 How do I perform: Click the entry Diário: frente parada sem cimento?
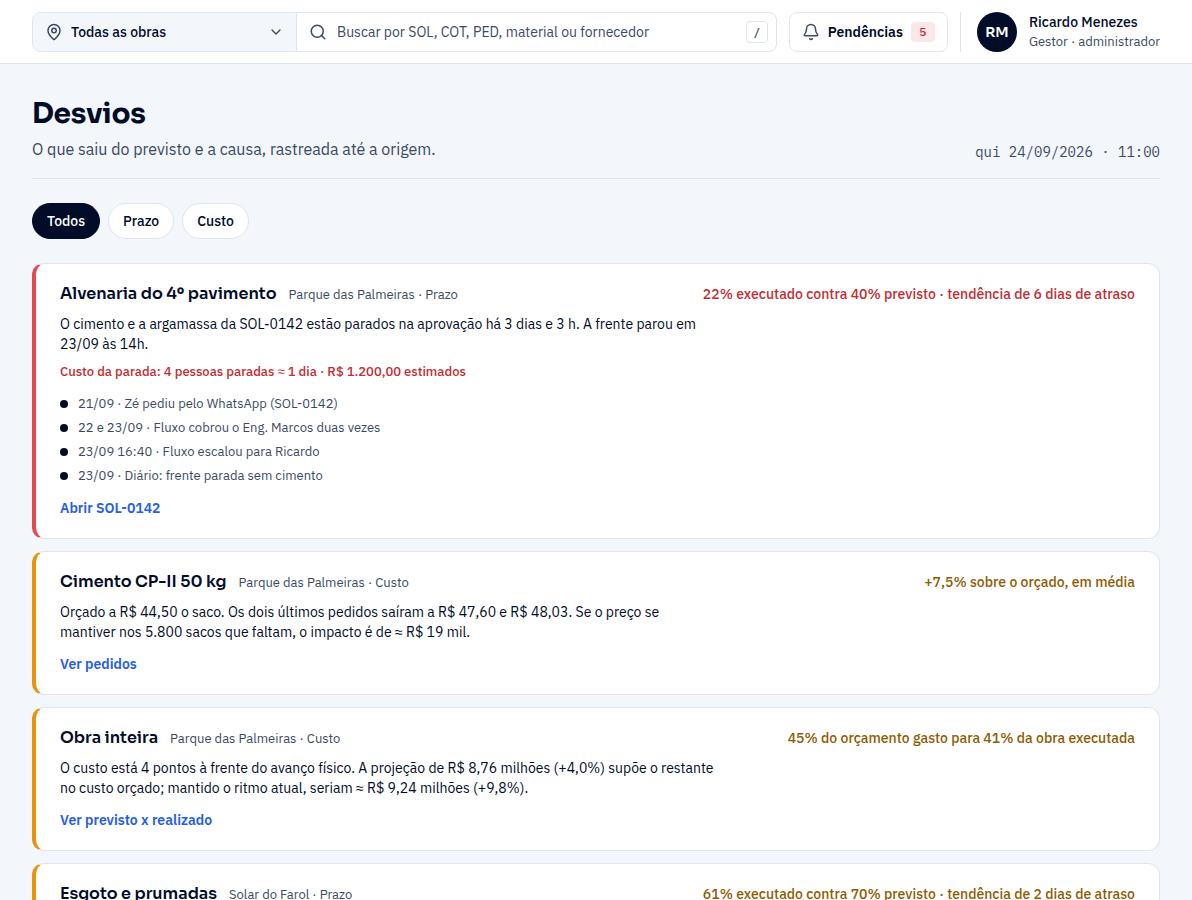(200, 476)
